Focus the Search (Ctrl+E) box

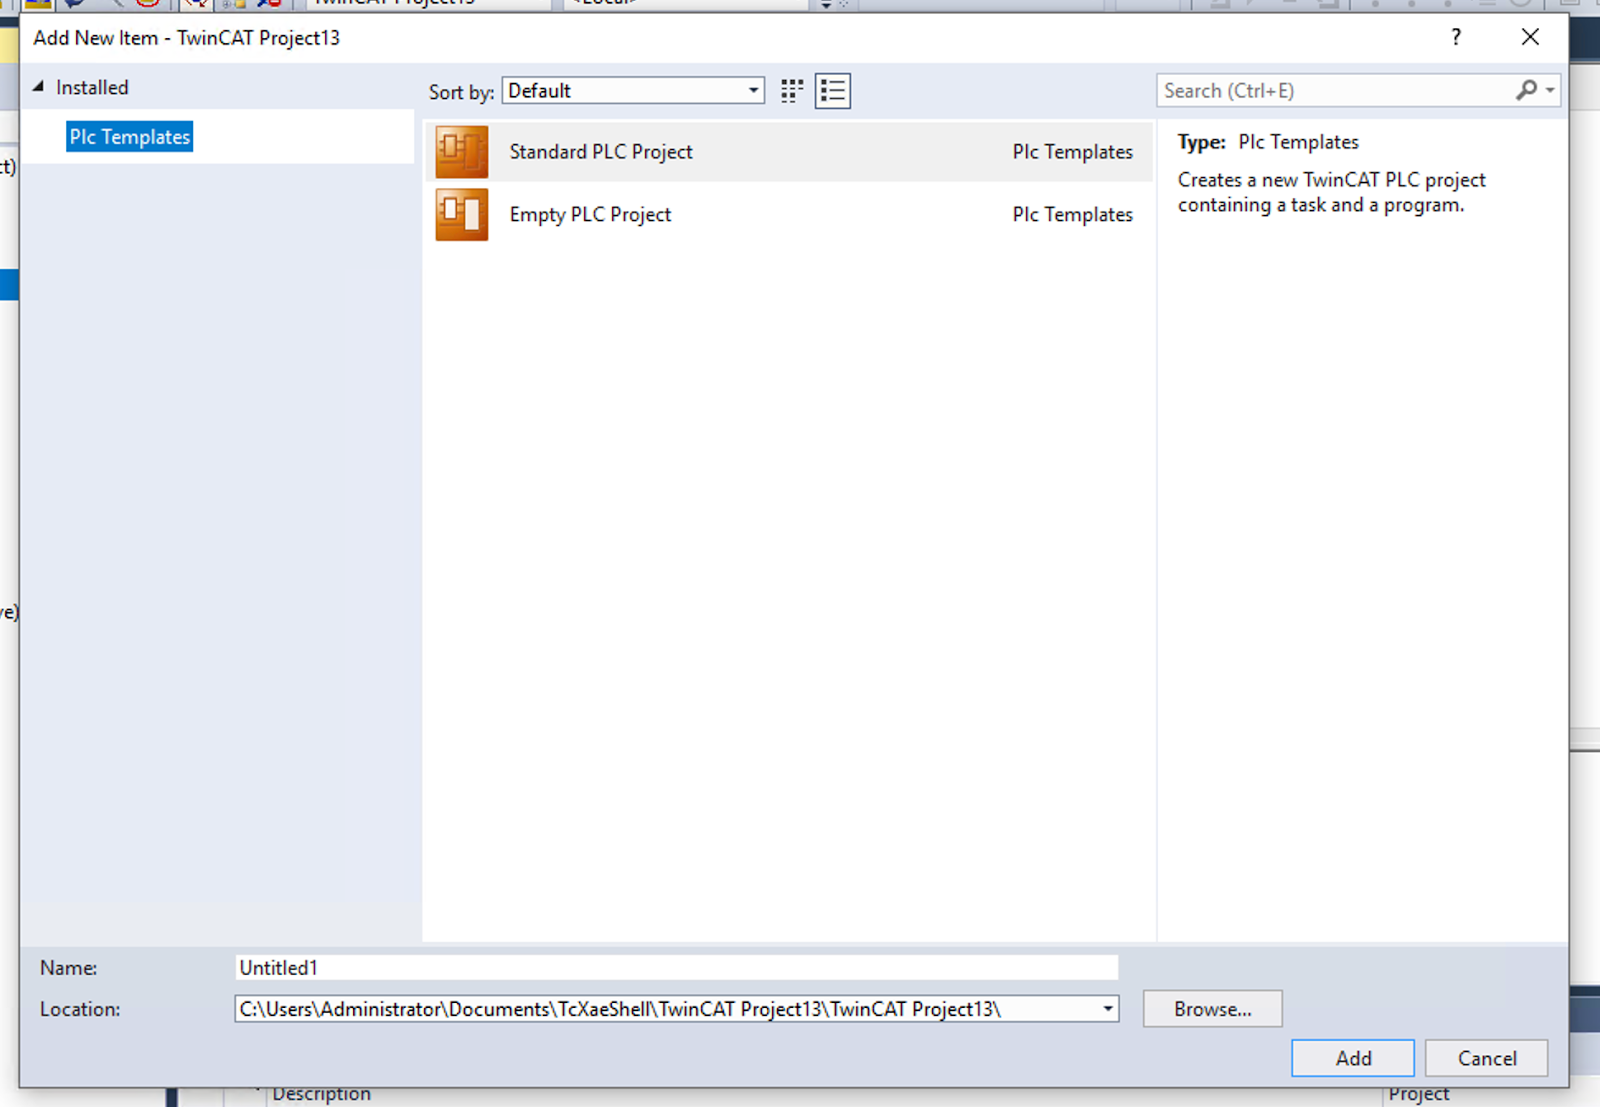point(1335,91)
